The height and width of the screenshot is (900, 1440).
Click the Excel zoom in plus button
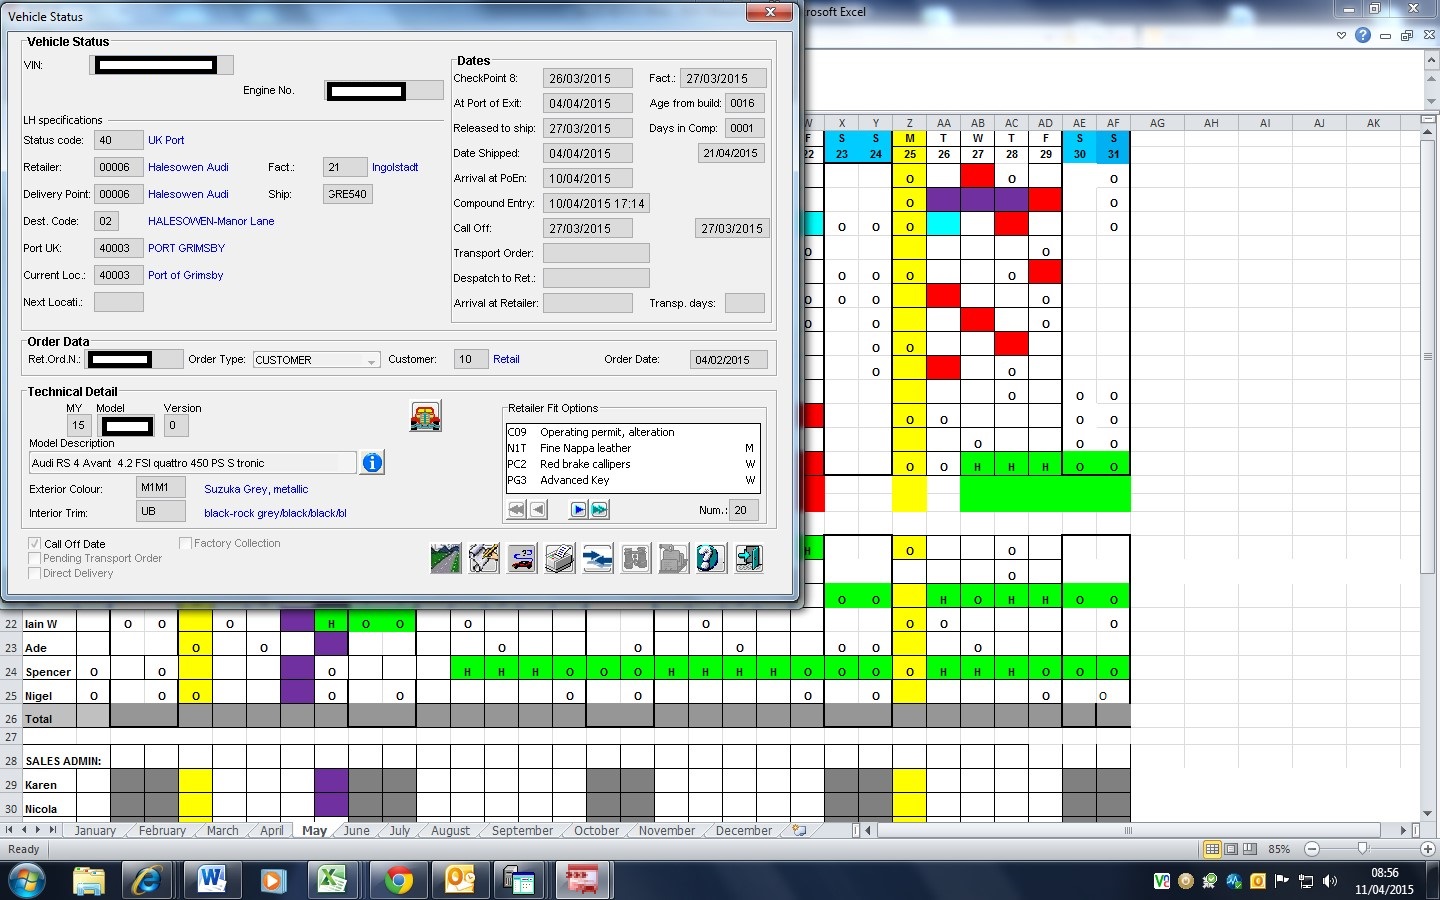[x=1428, y=849]
